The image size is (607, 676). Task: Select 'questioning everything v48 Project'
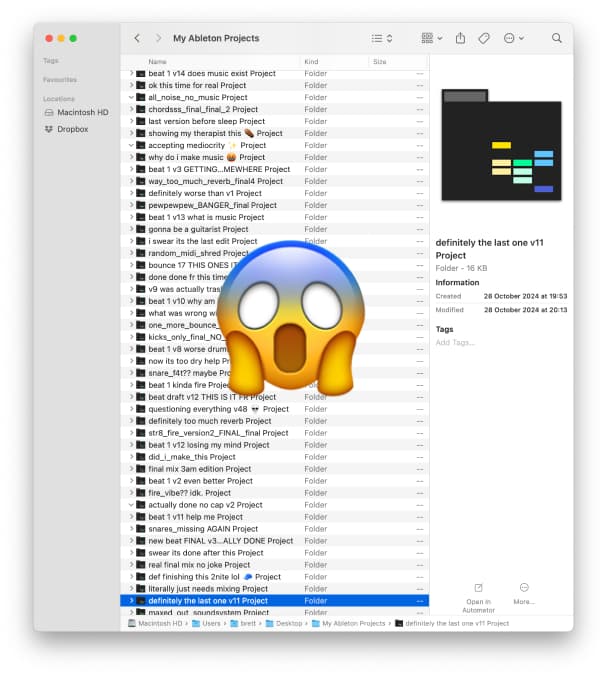click(x=275, y=409)
